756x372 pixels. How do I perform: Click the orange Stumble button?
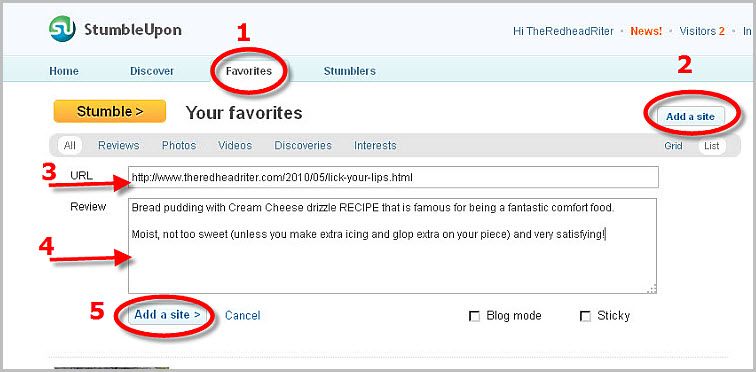[110, 111]
